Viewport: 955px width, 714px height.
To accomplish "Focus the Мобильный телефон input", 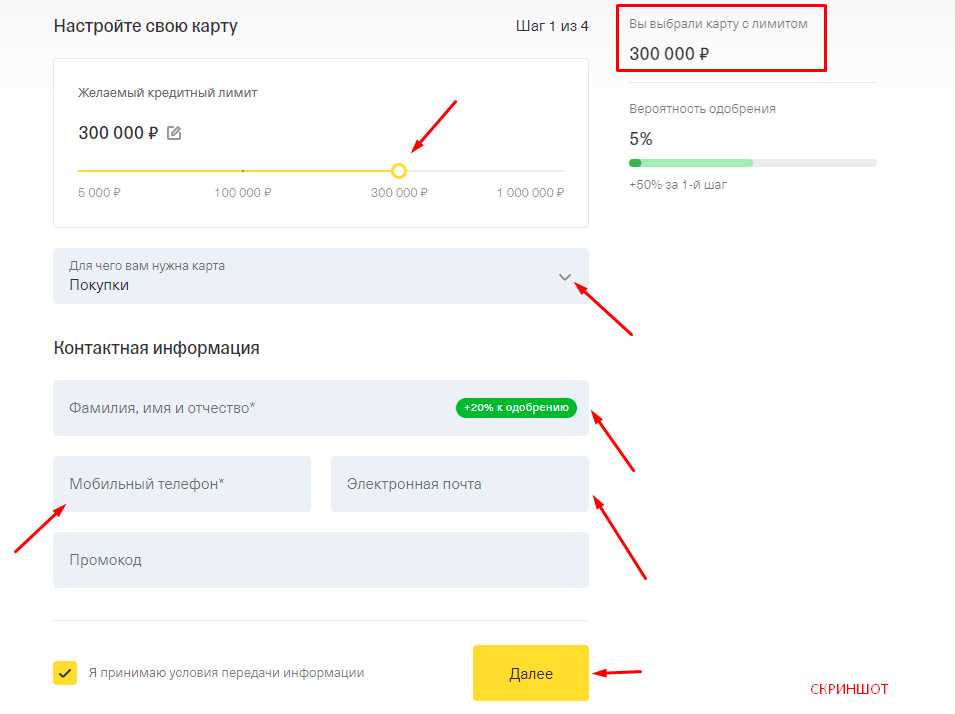I will tap(182, 484).
